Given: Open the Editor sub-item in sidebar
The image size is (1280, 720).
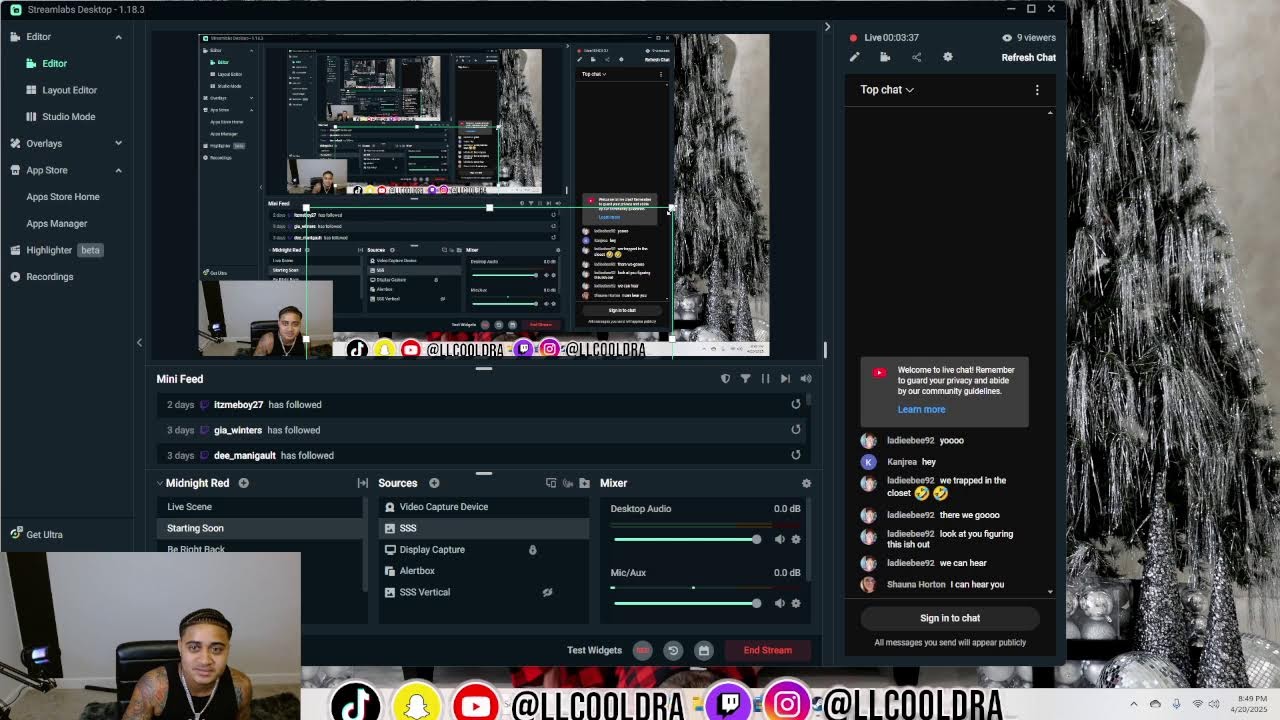Looking at the screenshot, I should (x=54, y=63).
